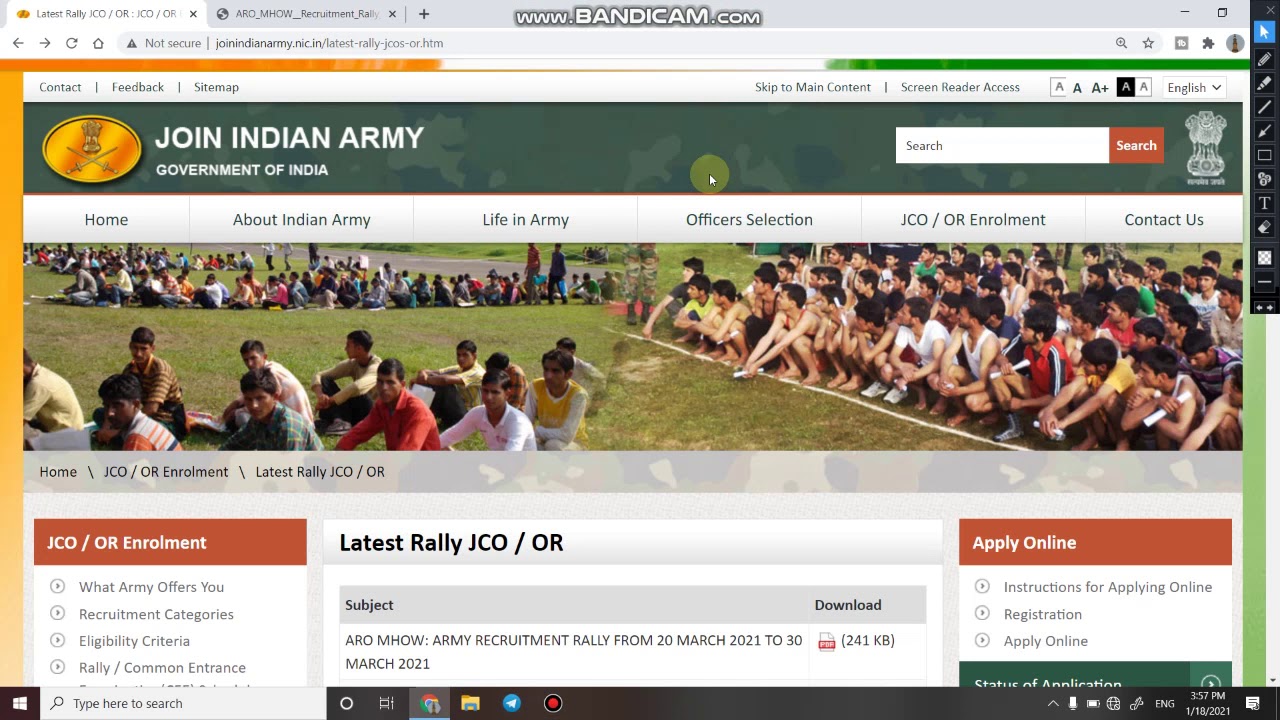Image resolution: width=1280 pixels, height=720 pixels.
Task: Close the Latest Rally JCO / OR tab
Action: click(193, 14)
